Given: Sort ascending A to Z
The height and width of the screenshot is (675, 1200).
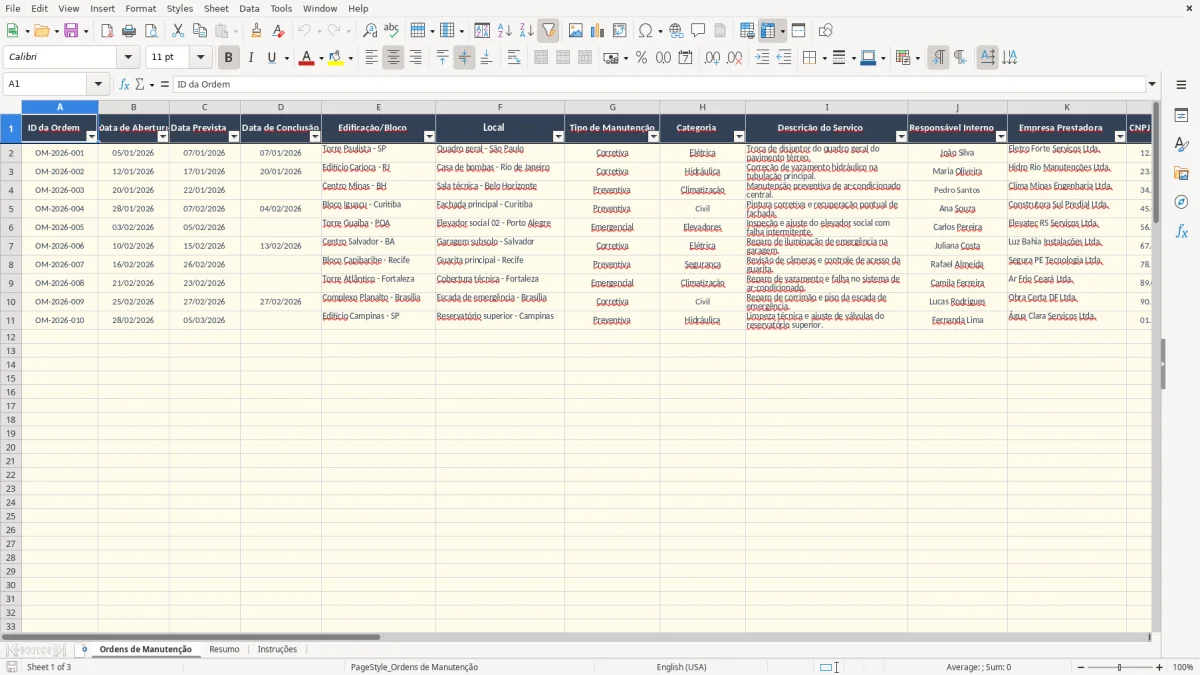Looking at the screenshot, I should (x=505, y=31).
